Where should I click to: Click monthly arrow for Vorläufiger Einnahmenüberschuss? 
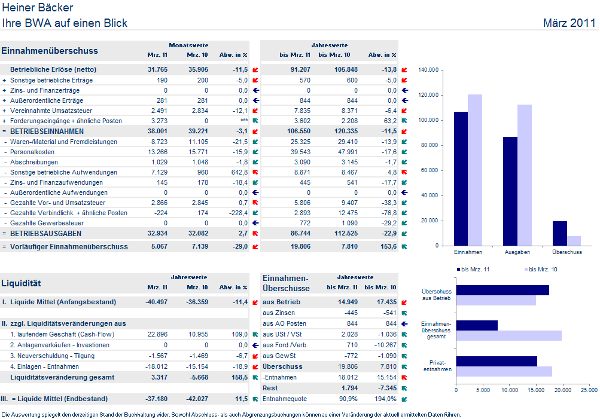(256, 247)
